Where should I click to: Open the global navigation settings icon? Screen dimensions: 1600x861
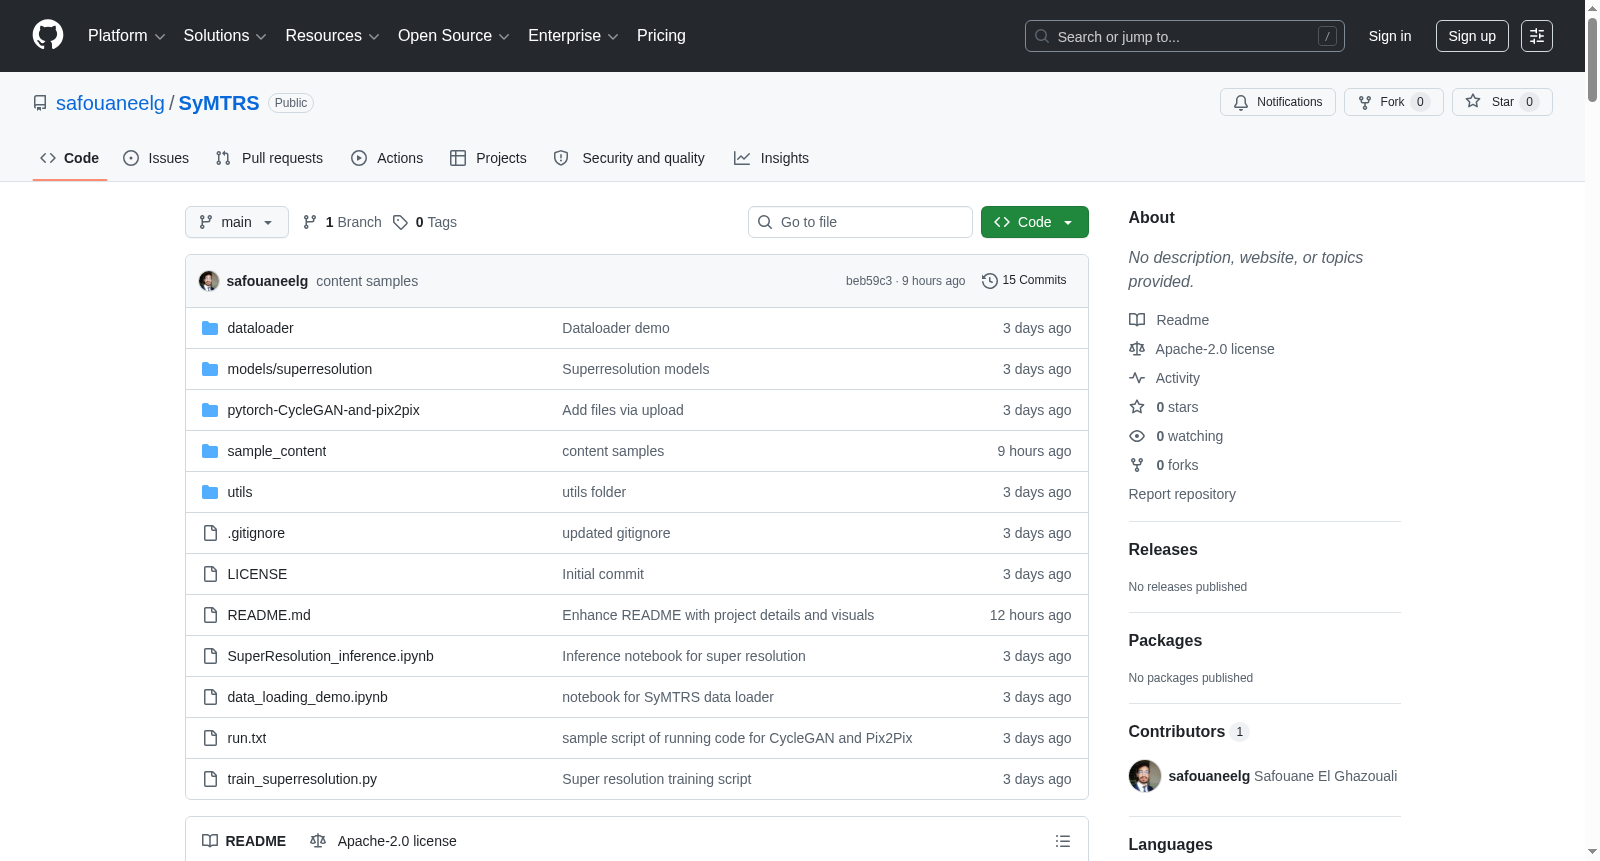coord(1537,36)
